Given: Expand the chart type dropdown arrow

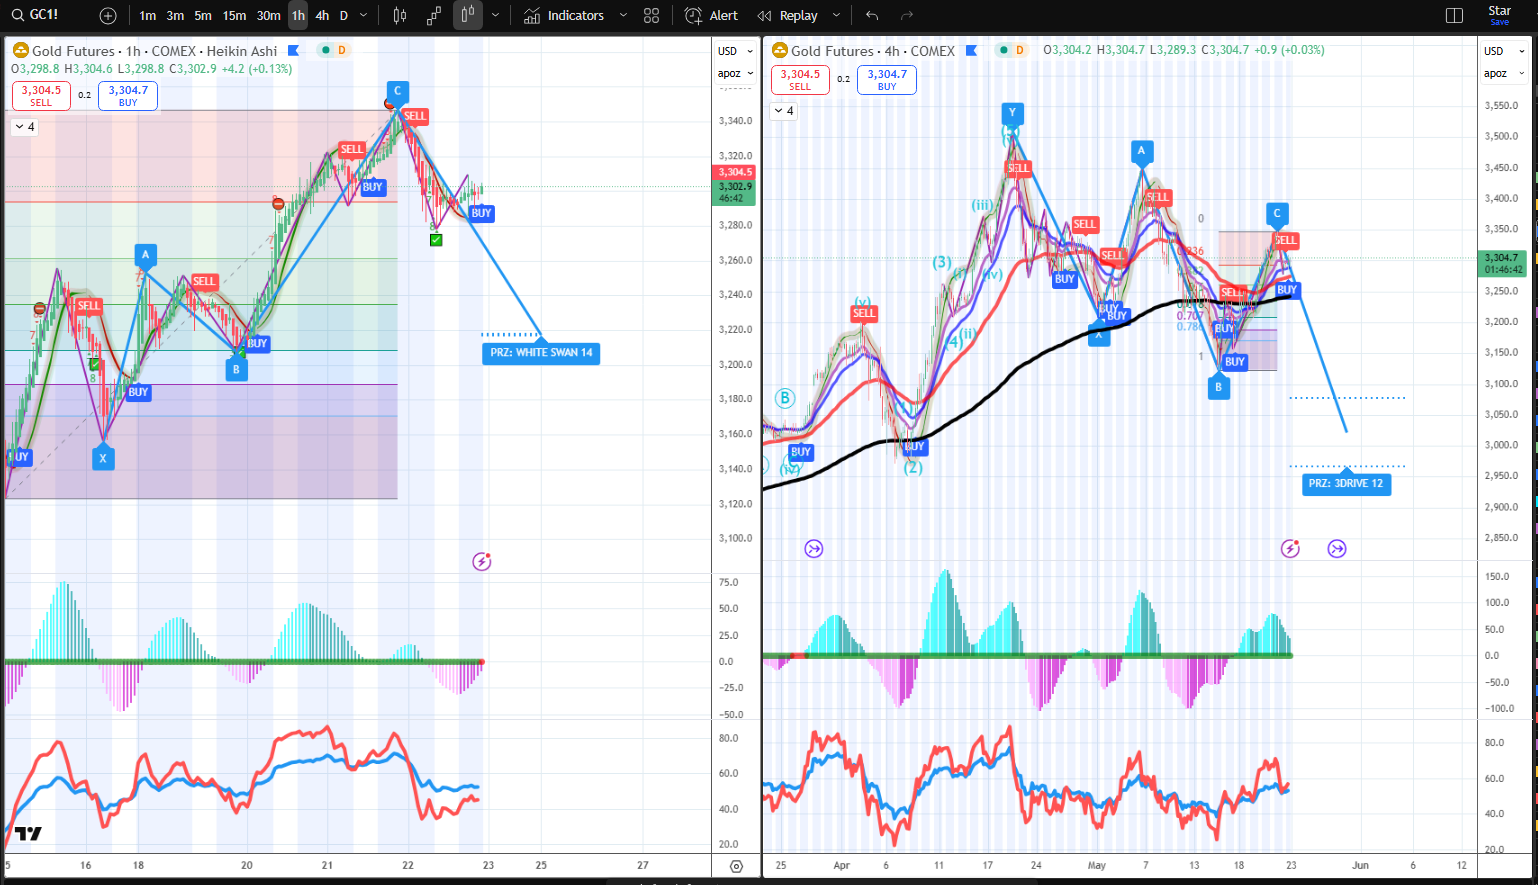Looking at the screenshot, I should coord(495,16).
